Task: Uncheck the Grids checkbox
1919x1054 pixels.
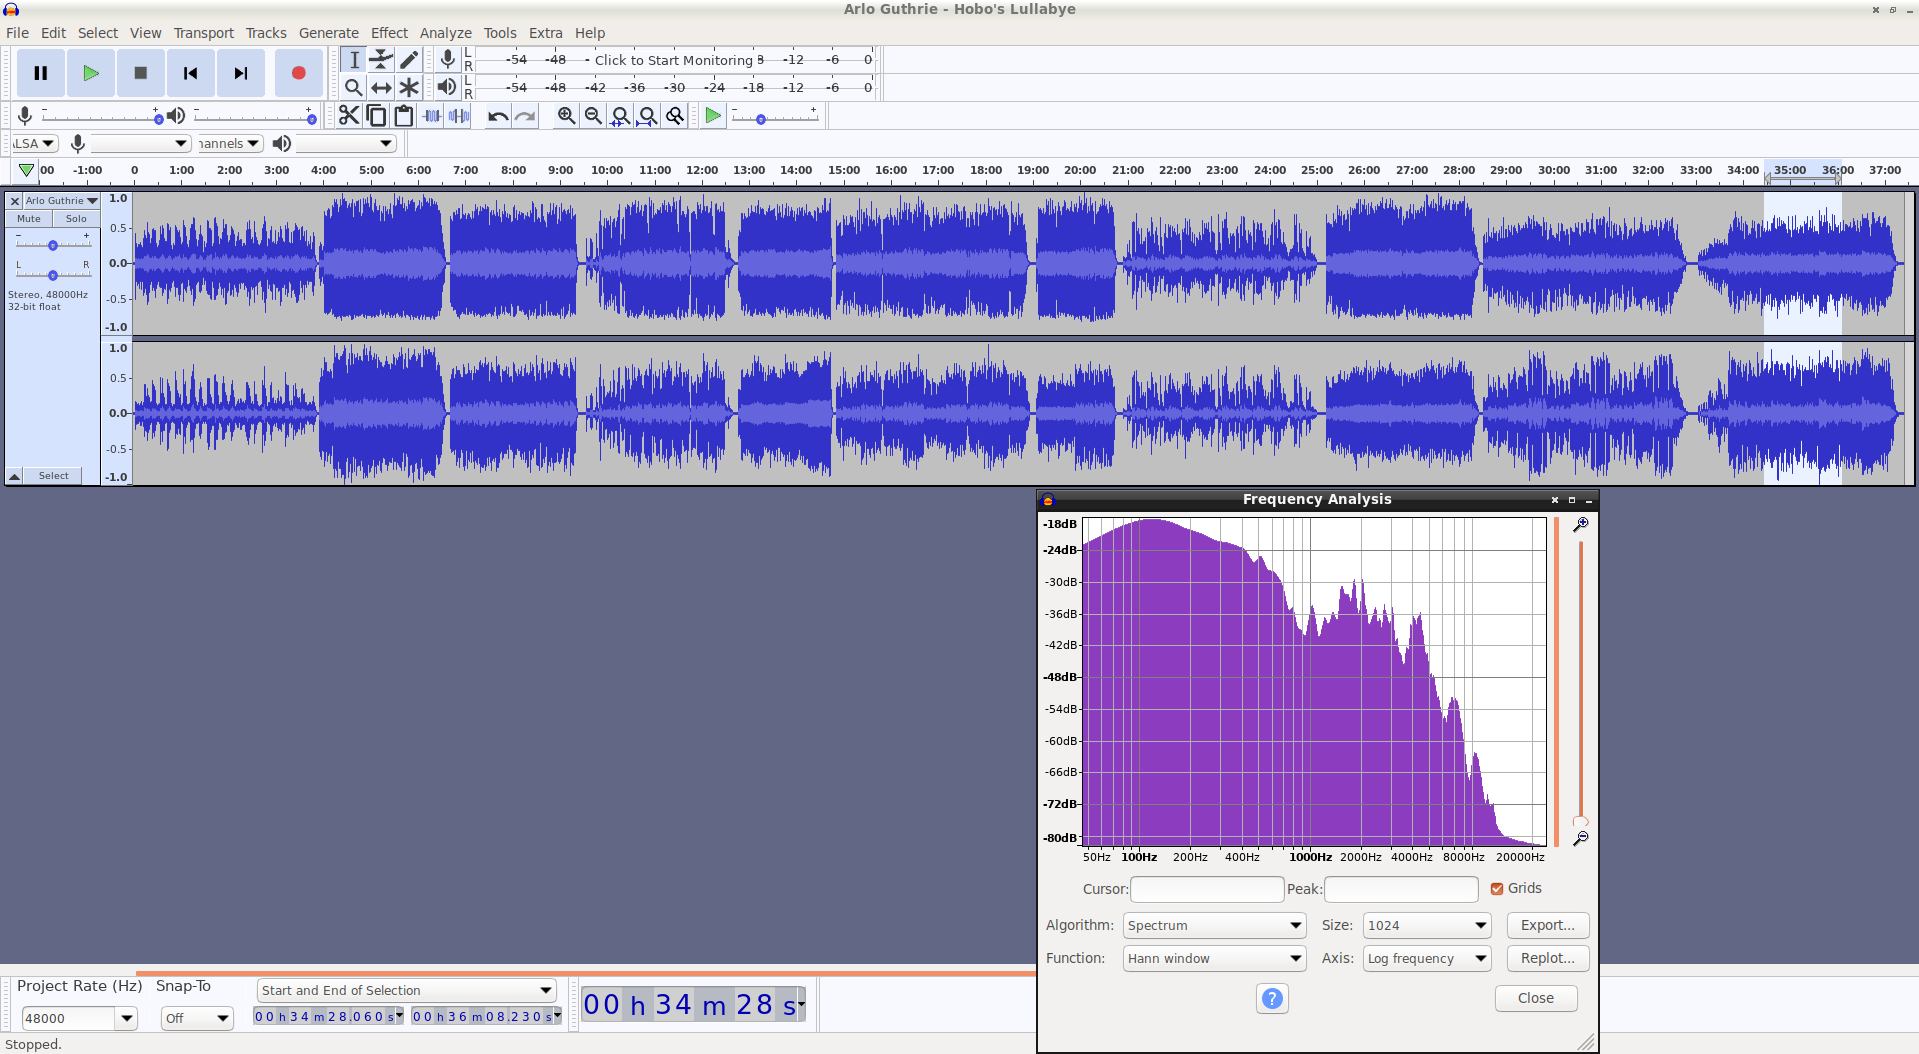Action: tap(1497, 888)
